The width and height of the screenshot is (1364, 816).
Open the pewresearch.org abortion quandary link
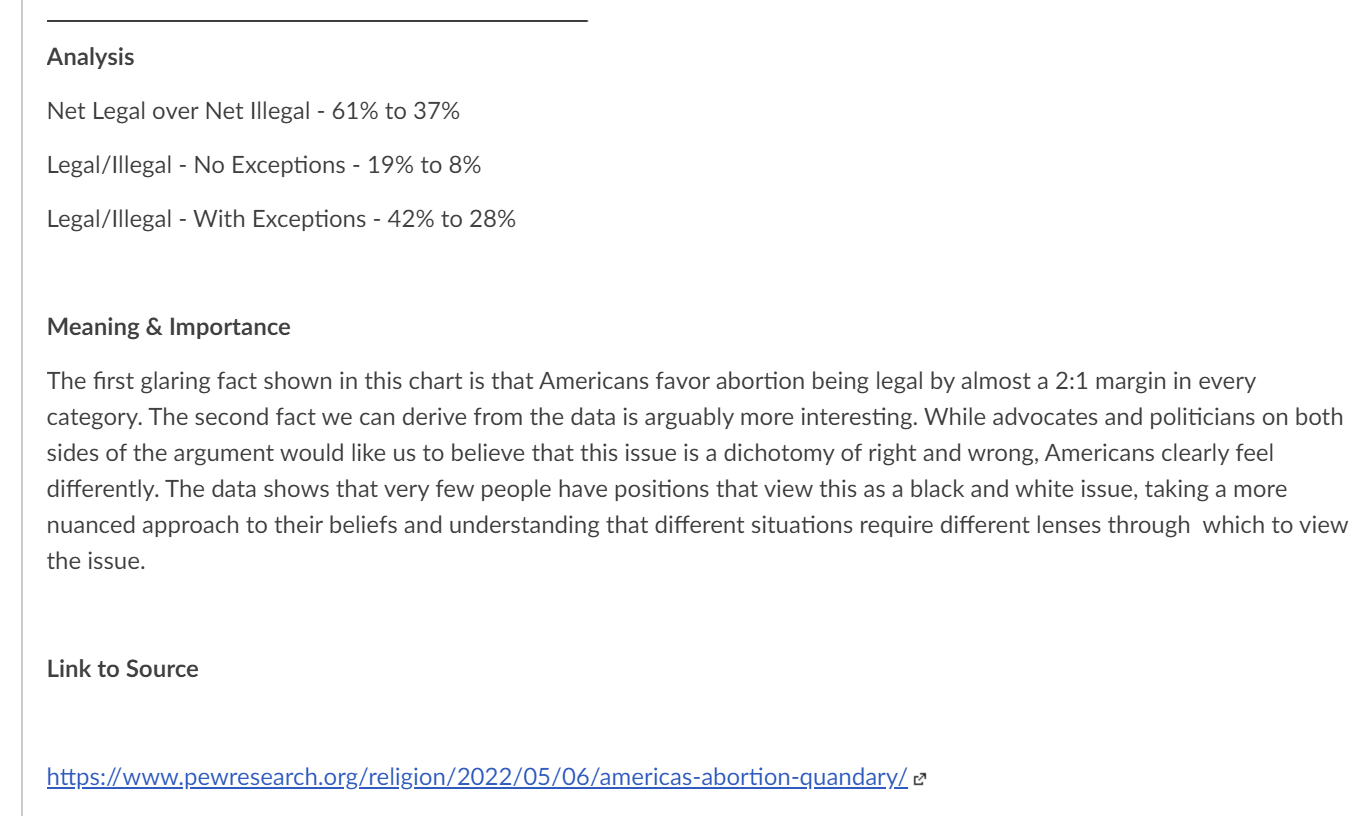point(477,777)
